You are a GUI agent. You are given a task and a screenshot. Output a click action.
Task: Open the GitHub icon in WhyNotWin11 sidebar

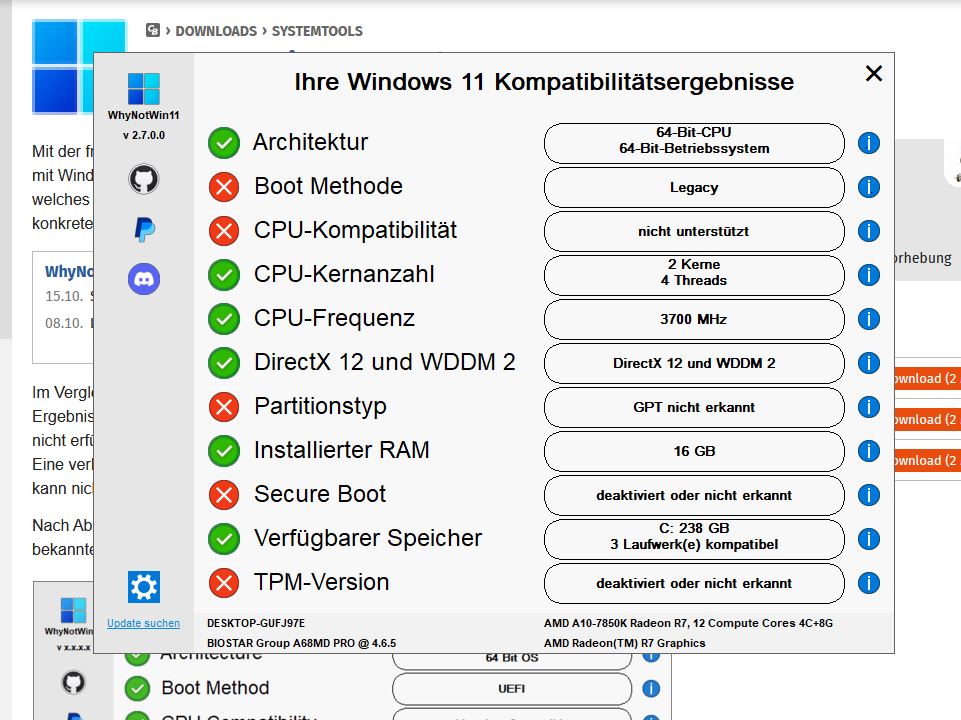click(x=144, y=179)
